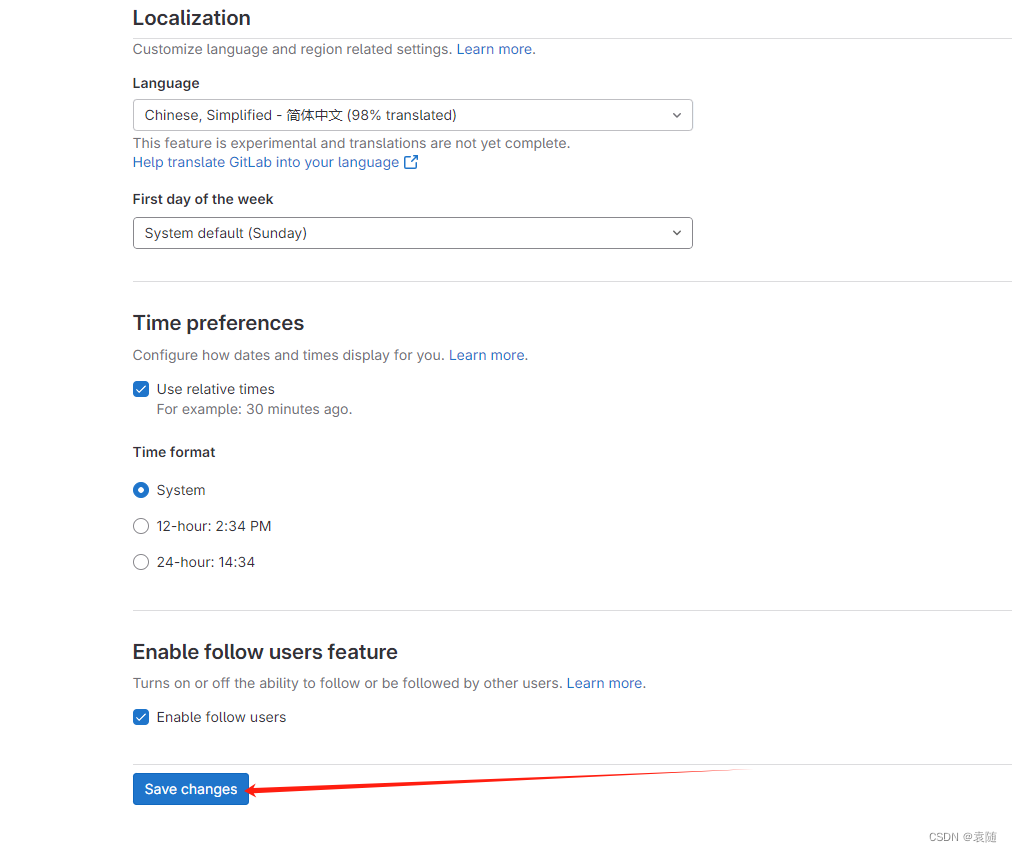Select the System time format radio
This screenshot has height=852, width=1012.
pyautogui.click(x=141, y=491)
